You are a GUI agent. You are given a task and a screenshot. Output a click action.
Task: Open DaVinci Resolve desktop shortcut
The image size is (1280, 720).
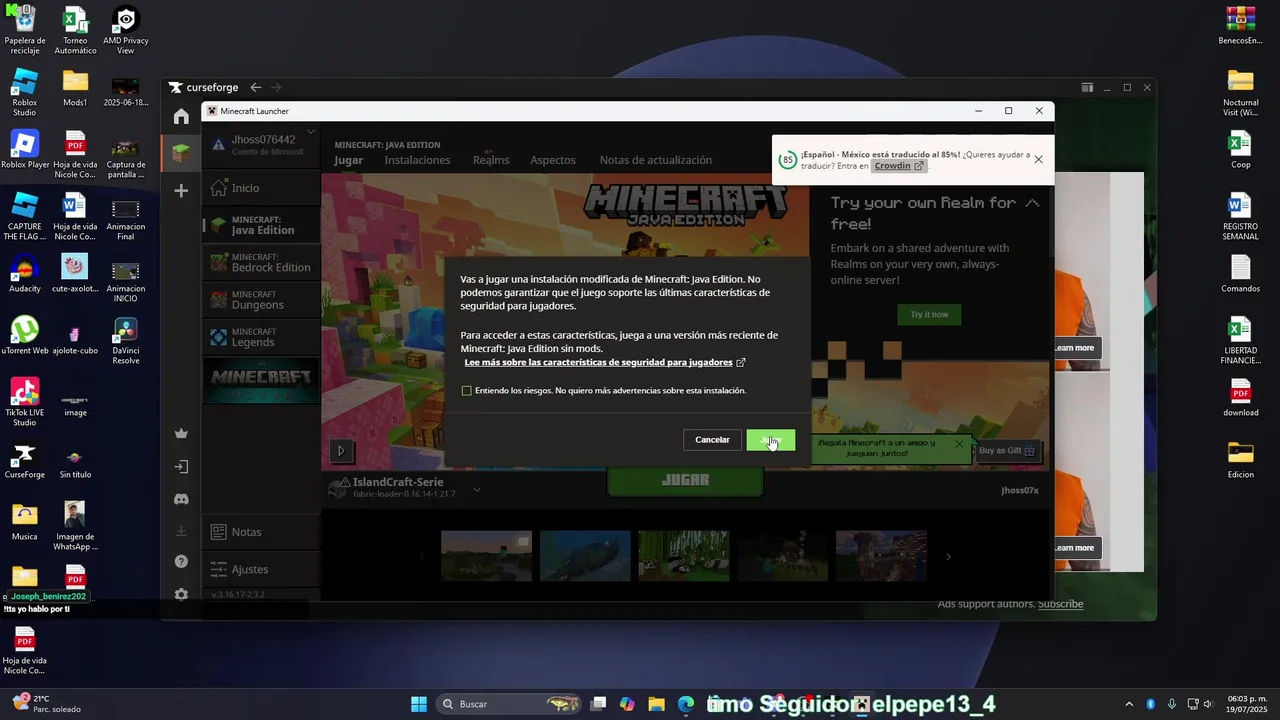(125, 341)
